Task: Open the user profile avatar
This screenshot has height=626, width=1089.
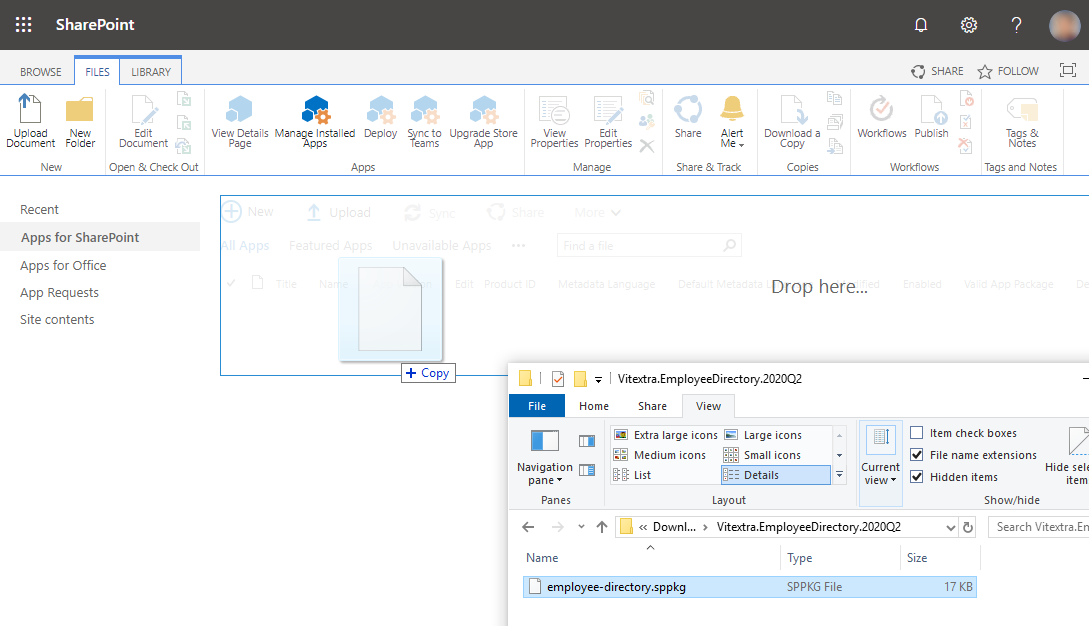Action: 1064,25
